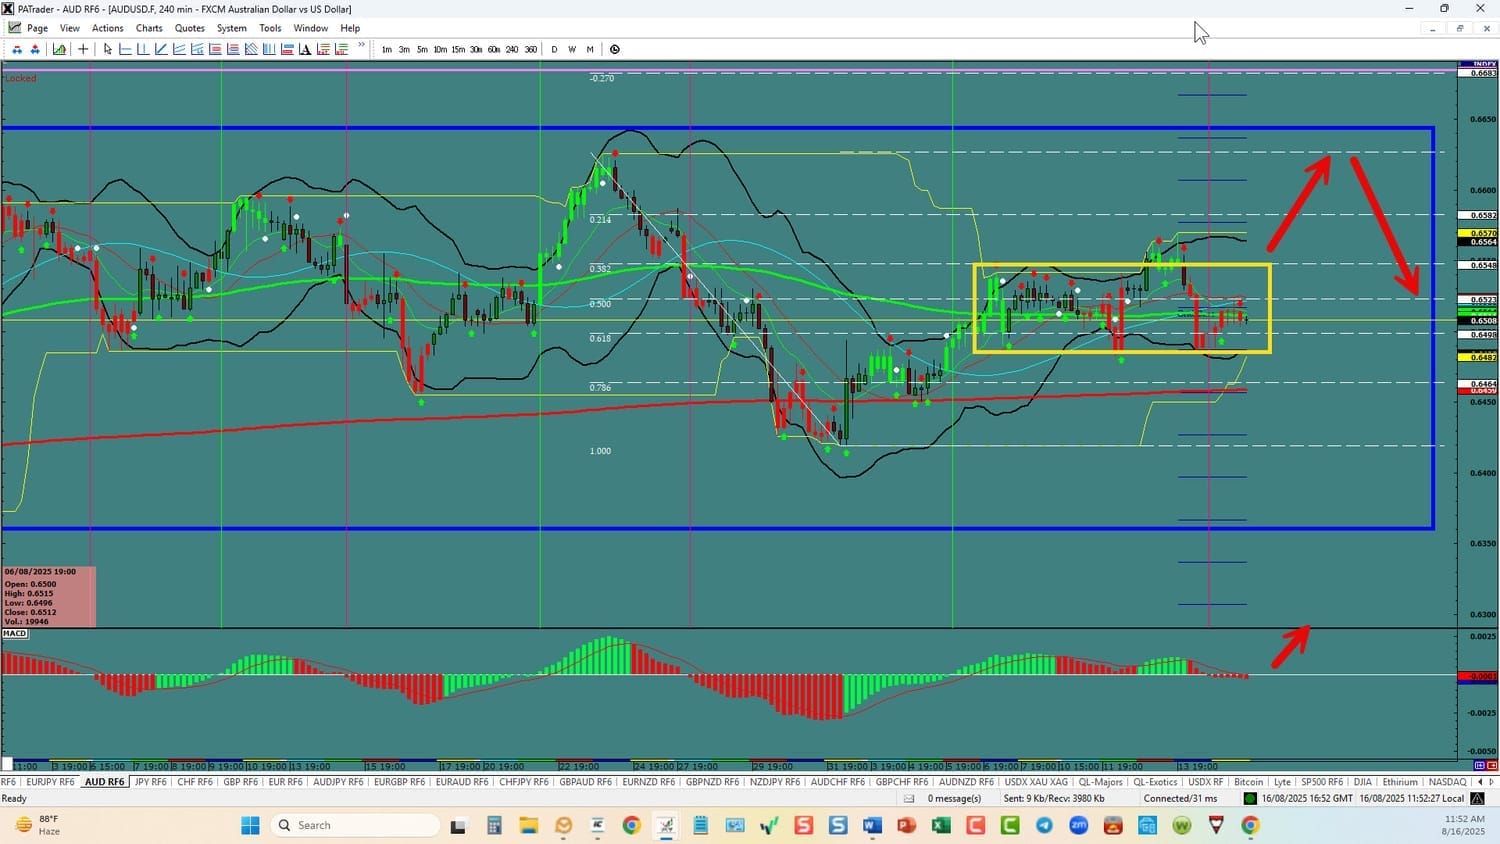Set chart to Monthly (M) timeframe
This screenshot has width=1500, height=844.
590,50
